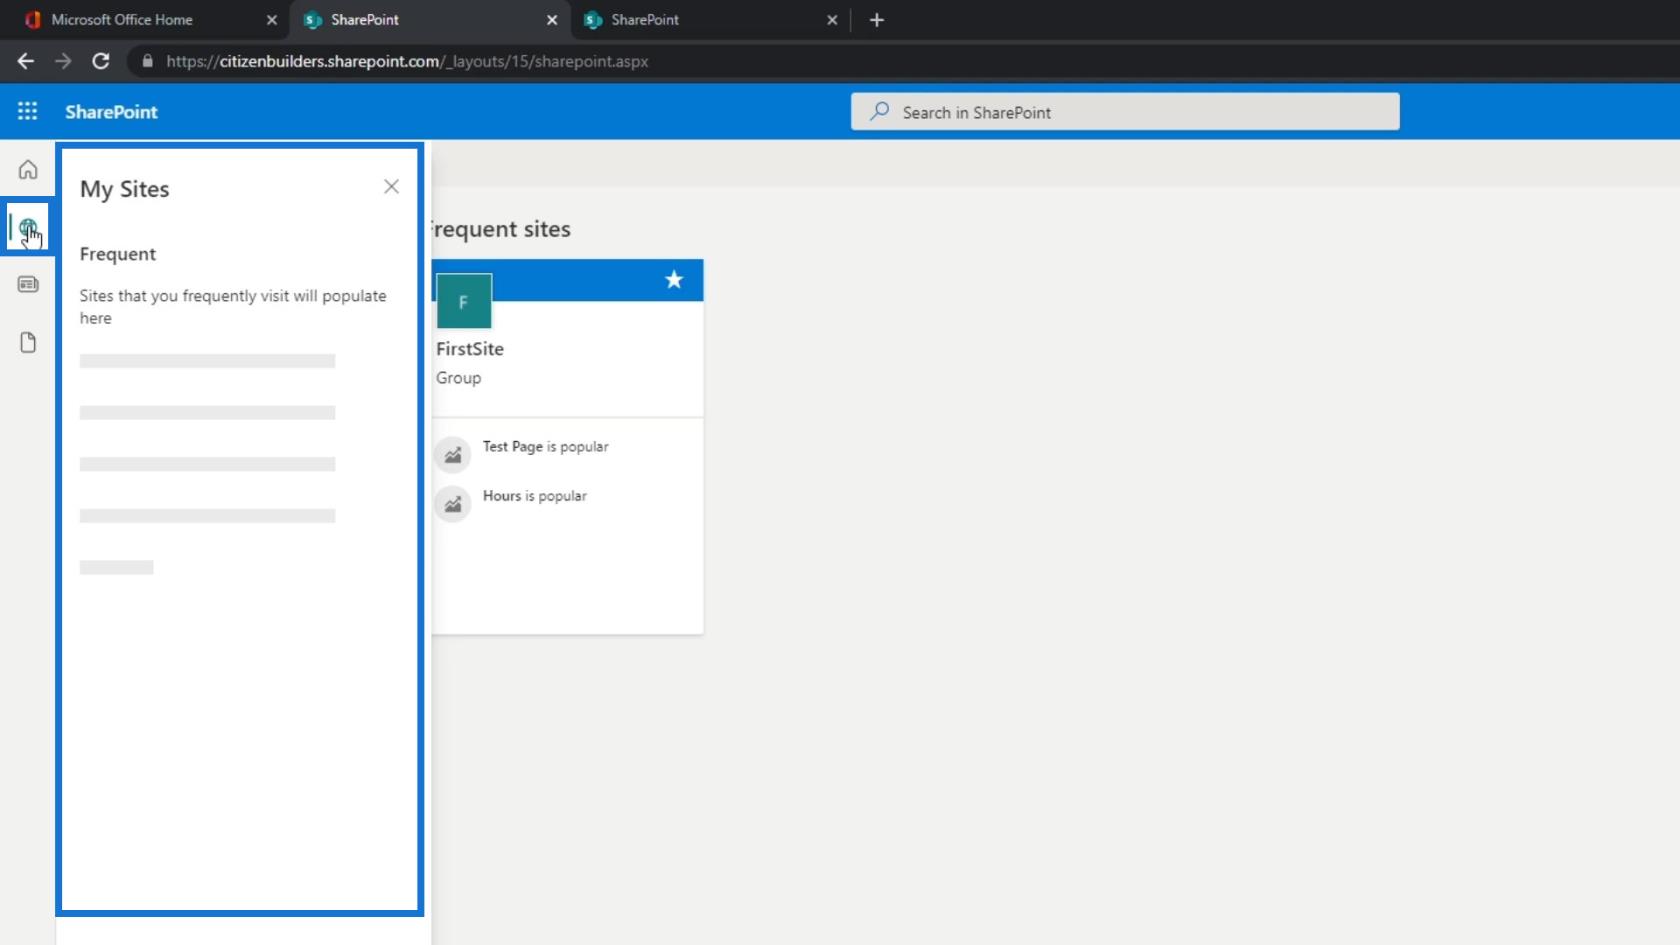This screenshot has height=945, width=1680.
Task: Click the search magnifier icon
Action: coord(879,112)
